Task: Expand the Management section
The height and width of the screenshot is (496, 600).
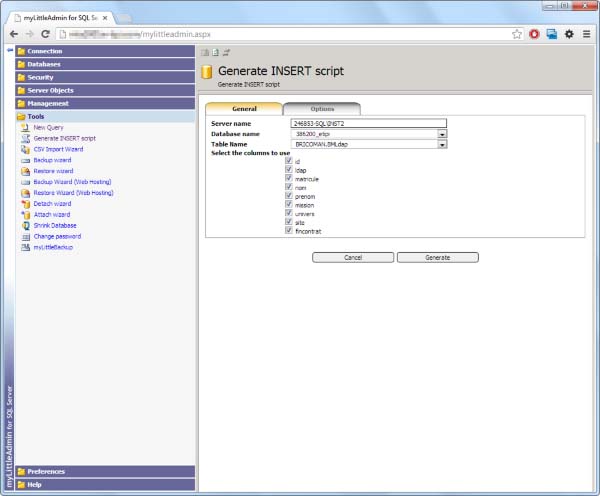Action: tap(105, 103)
